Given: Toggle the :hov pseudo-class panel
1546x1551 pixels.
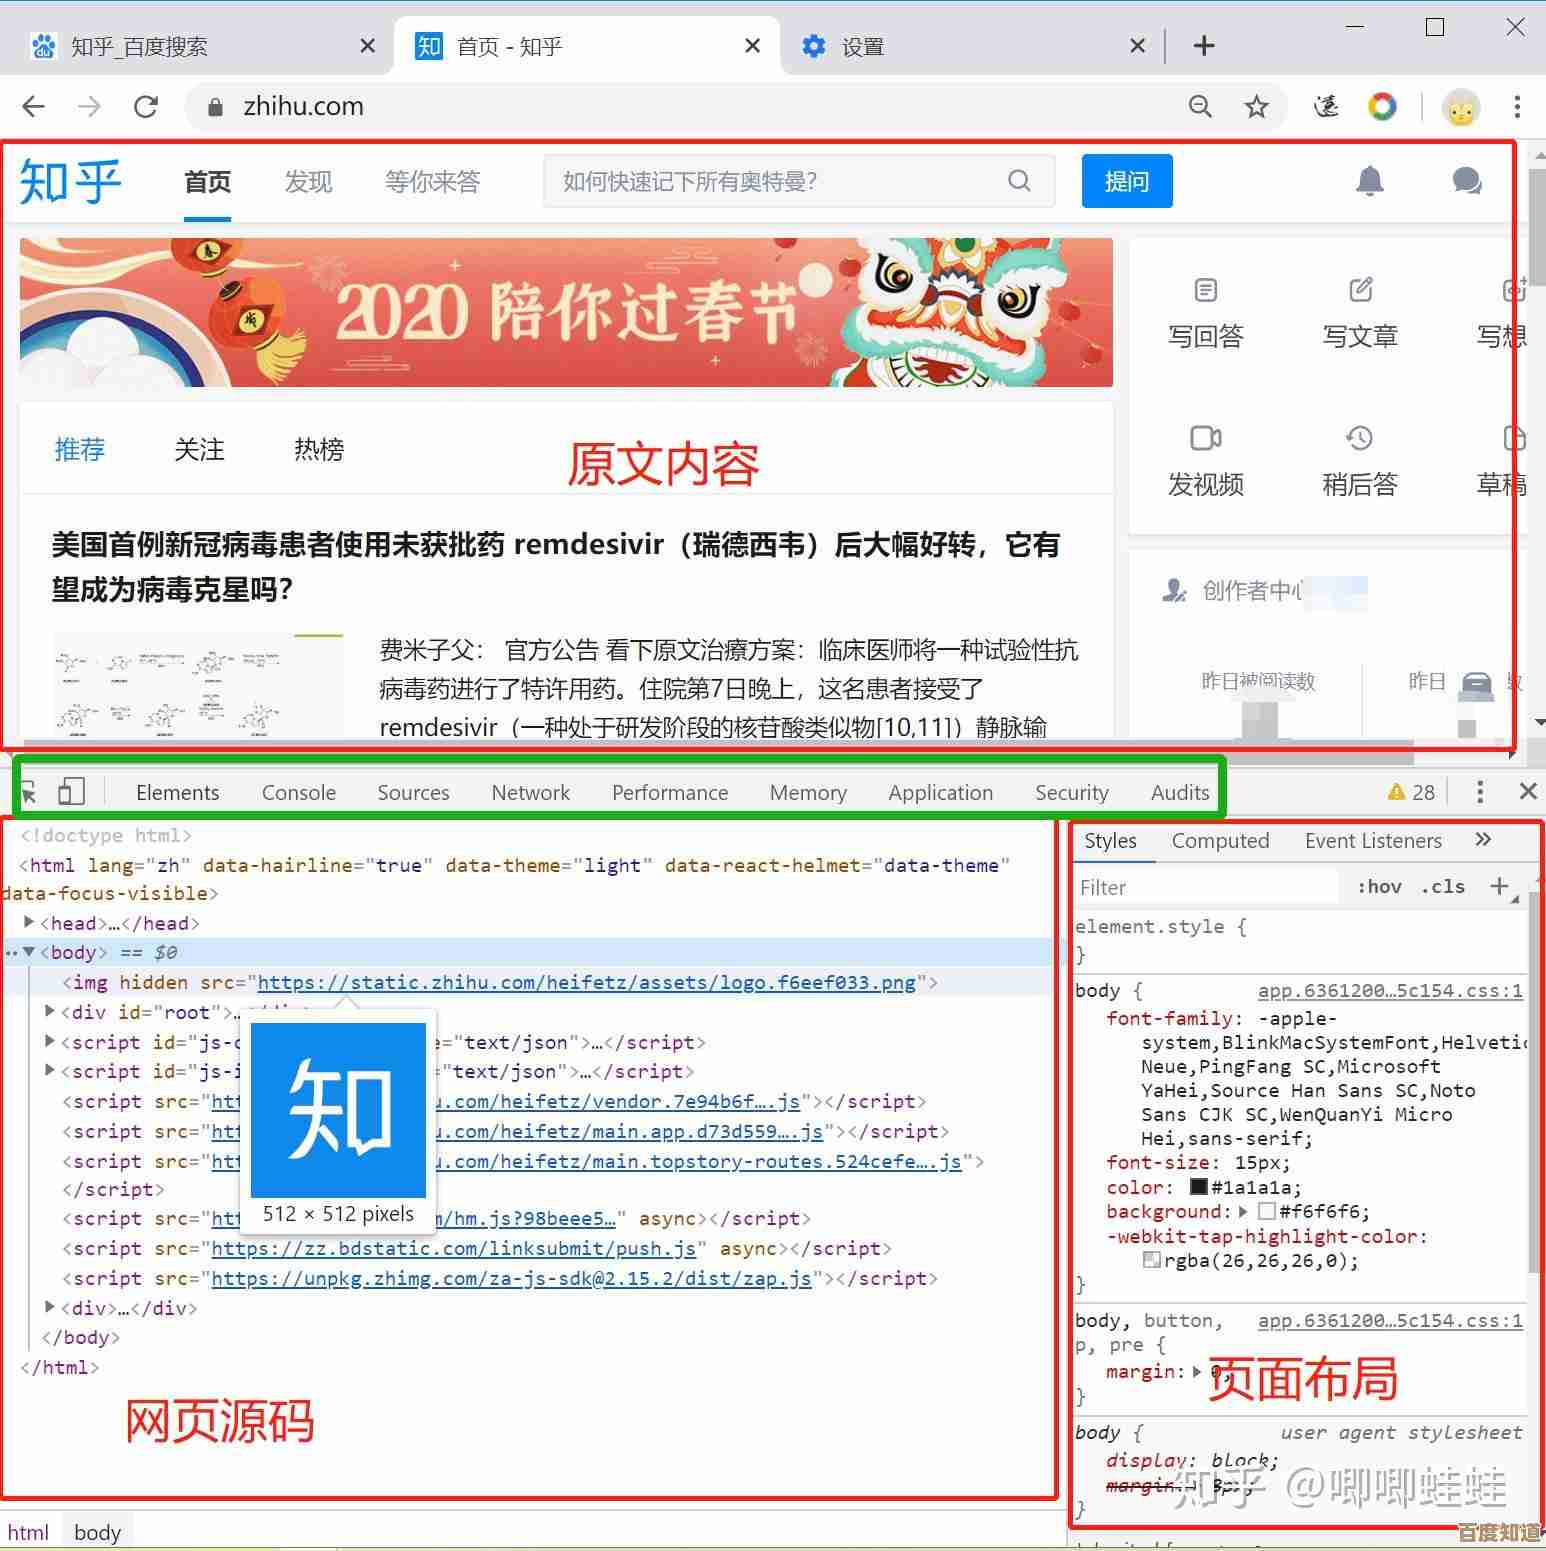Looking at the screenshot, I should pyautogui.click(x=1378, y=886).
